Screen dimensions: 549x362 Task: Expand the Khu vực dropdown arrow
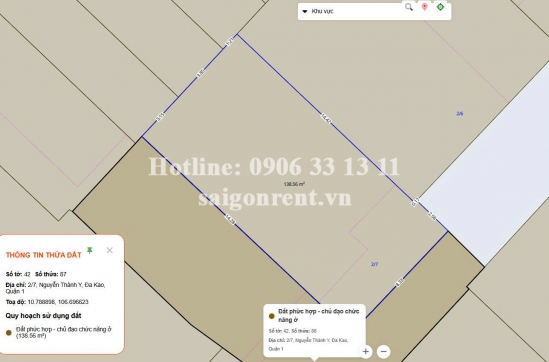click(x=305, y=12)
